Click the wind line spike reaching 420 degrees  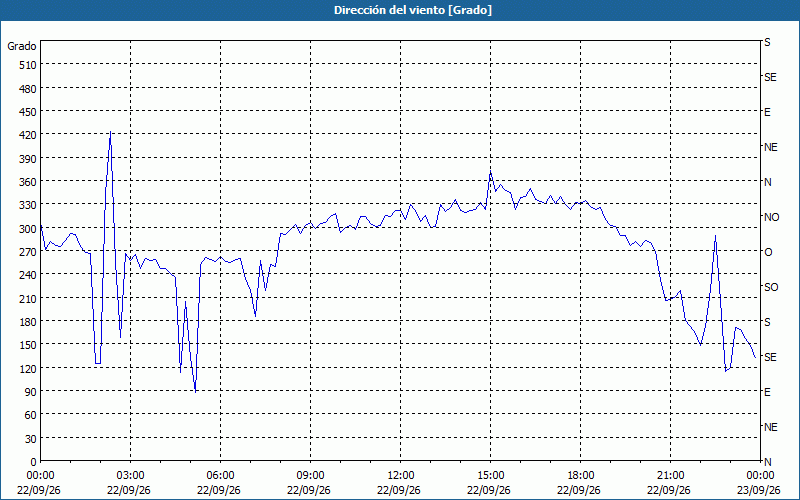click(x=111, y=132)
